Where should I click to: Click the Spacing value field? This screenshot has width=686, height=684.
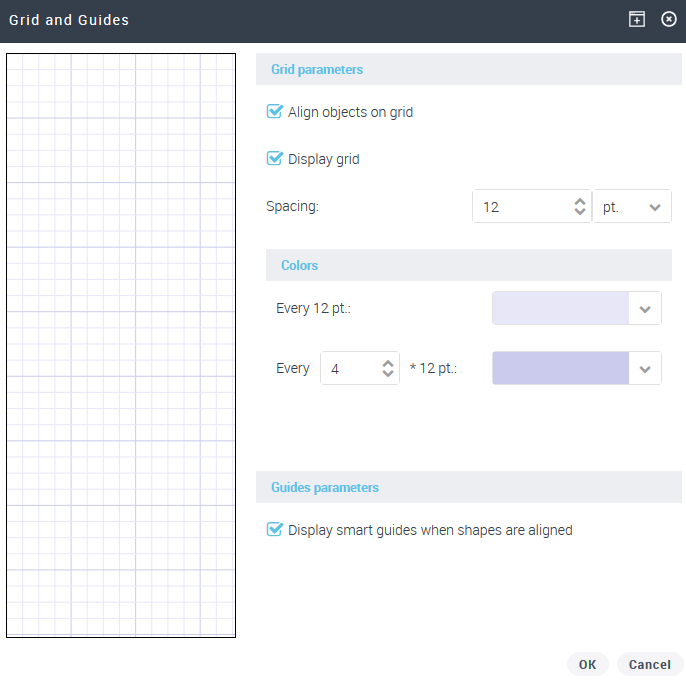click(x=522, y=207)
